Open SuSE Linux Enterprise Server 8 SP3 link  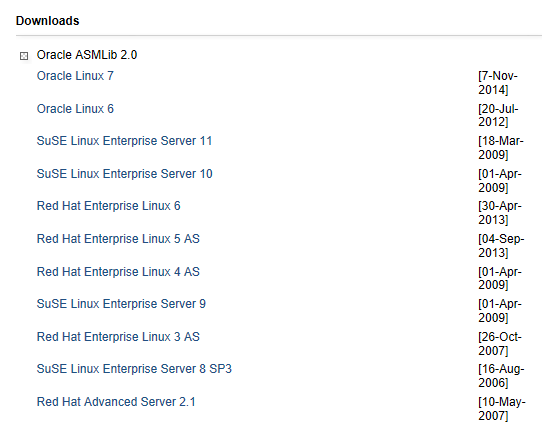click(134, 369)
